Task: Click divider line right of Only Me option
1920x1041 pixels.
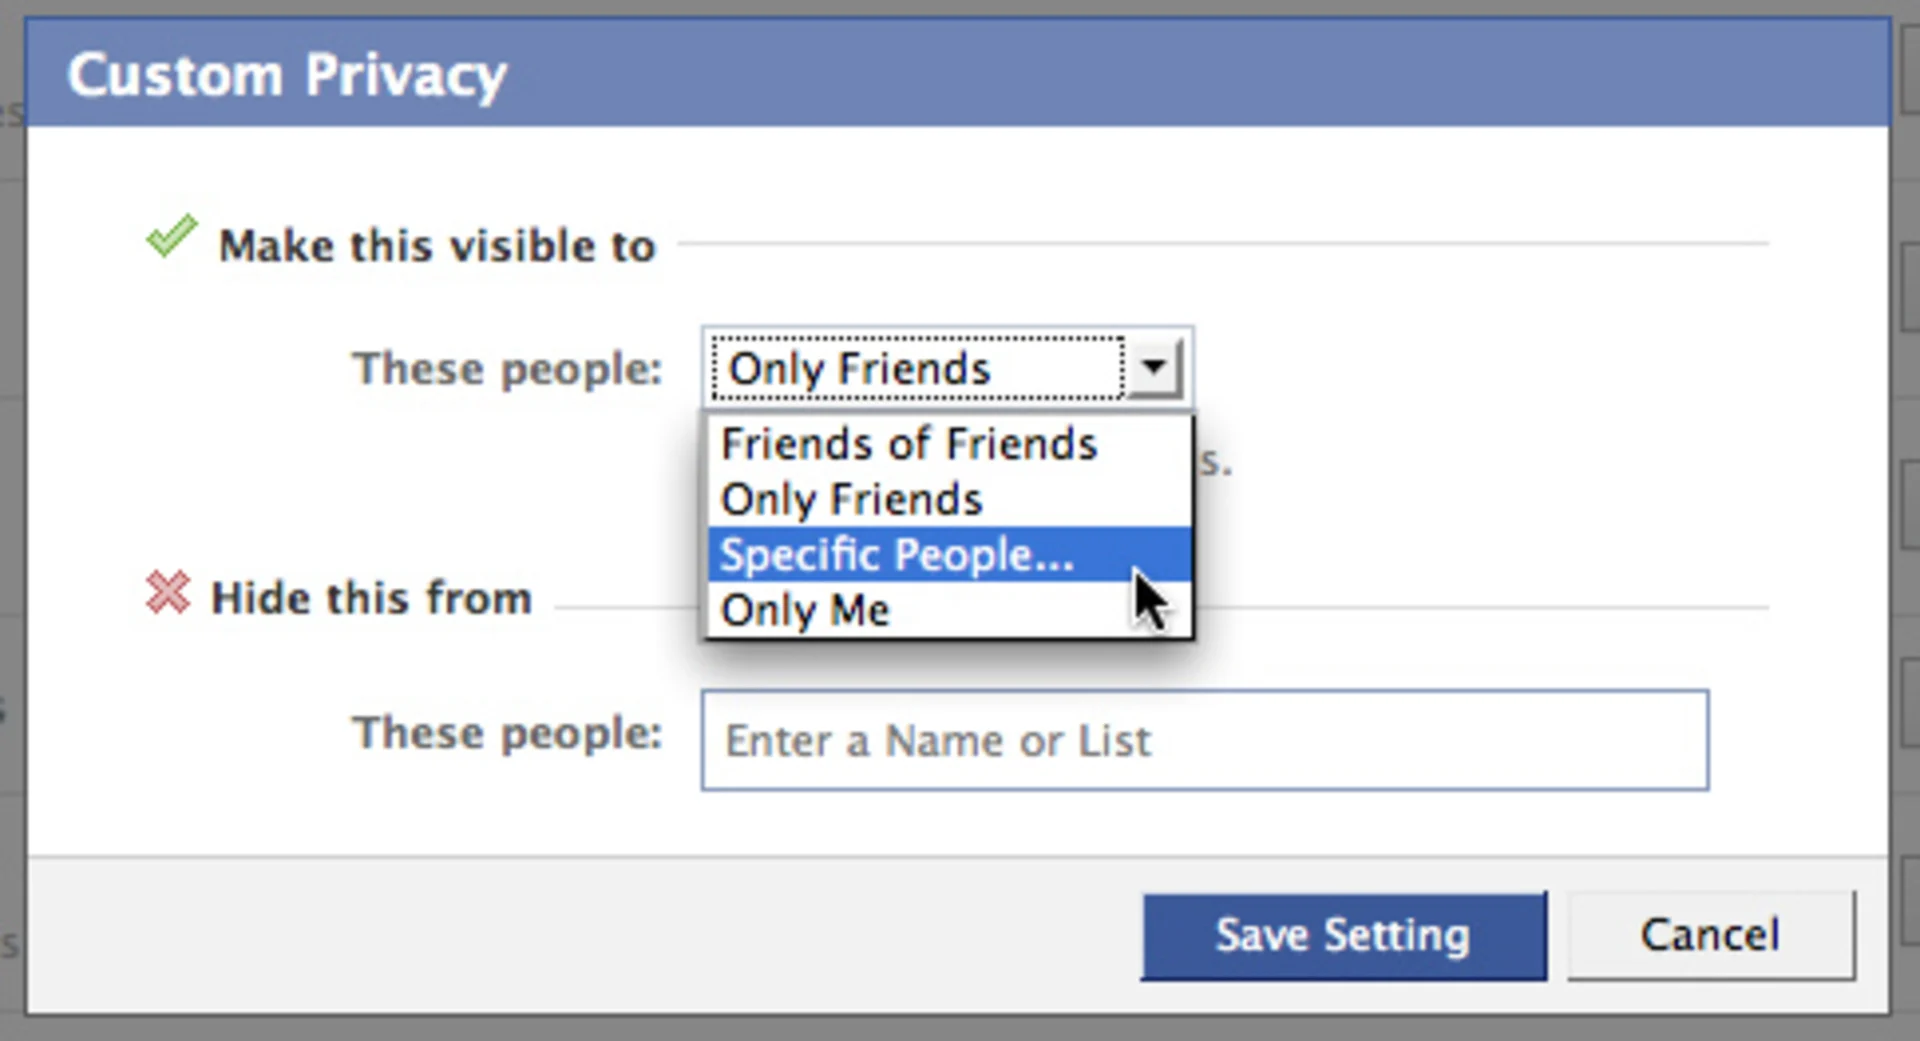Action: [x=1480, y=607]
